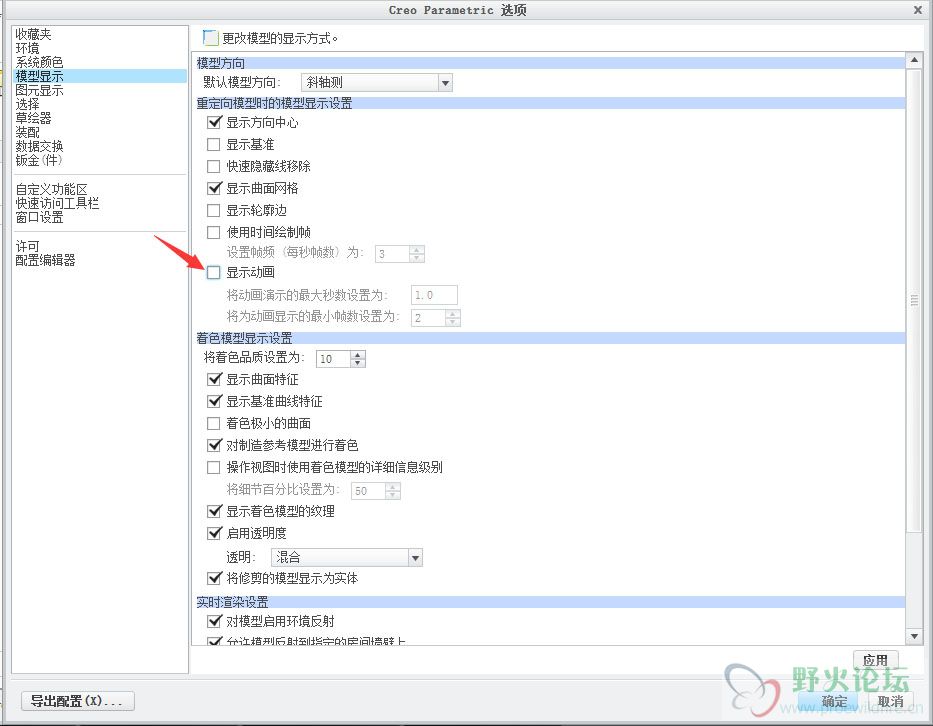
Task: Switch to 图元显示 category
Action: (39, 90)
